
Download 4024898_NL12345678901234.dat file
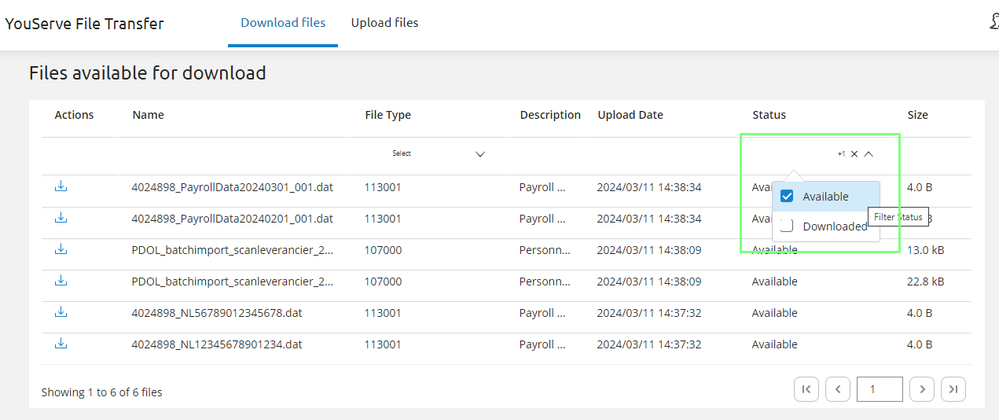coord(61,344)
